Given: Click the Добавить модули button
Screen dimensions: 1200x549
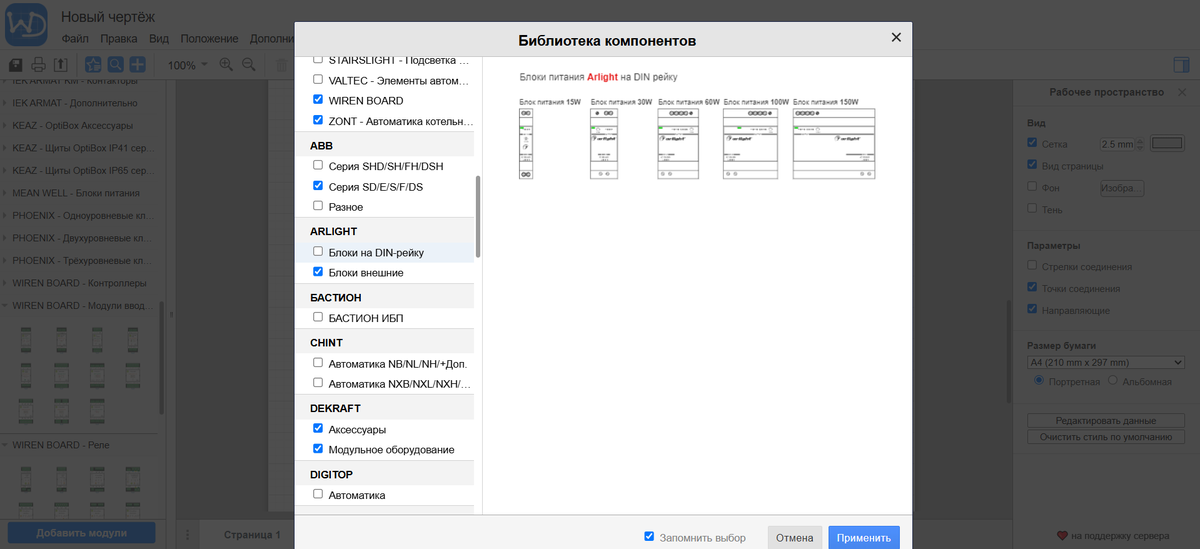Looking at the screenshot, I should (81, 533).
